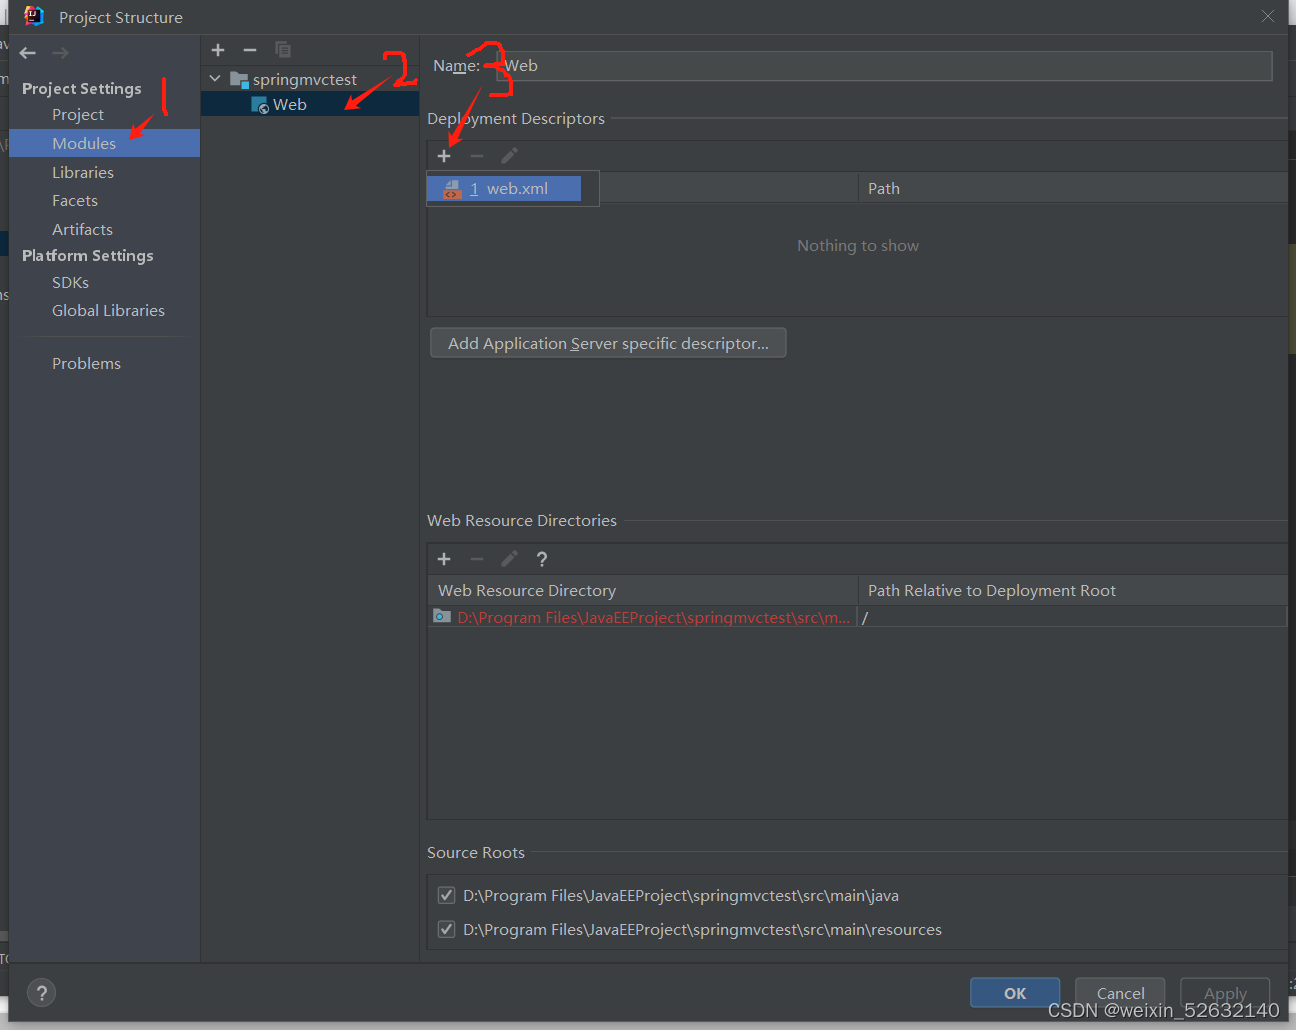
Task: Click the src\main\java source root path text
Action: click(x=681, y=895)
